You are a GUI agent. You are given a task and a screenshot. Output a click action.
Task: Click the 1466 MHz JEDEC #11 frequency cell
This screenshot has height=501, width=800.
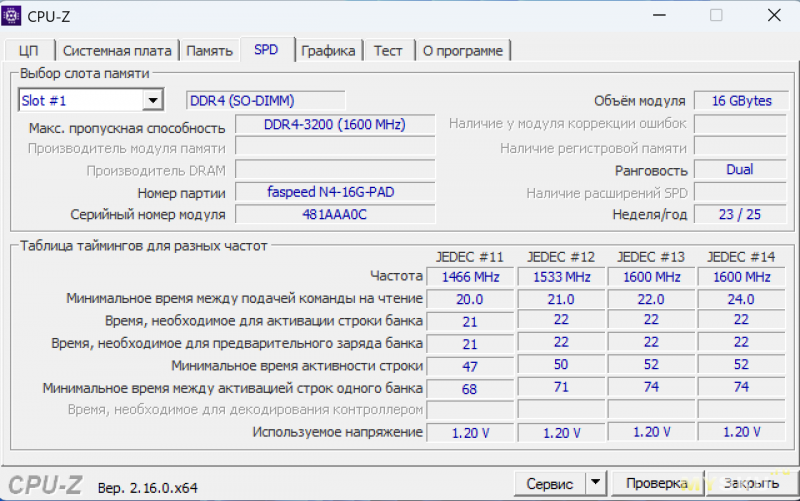(469, 277)
